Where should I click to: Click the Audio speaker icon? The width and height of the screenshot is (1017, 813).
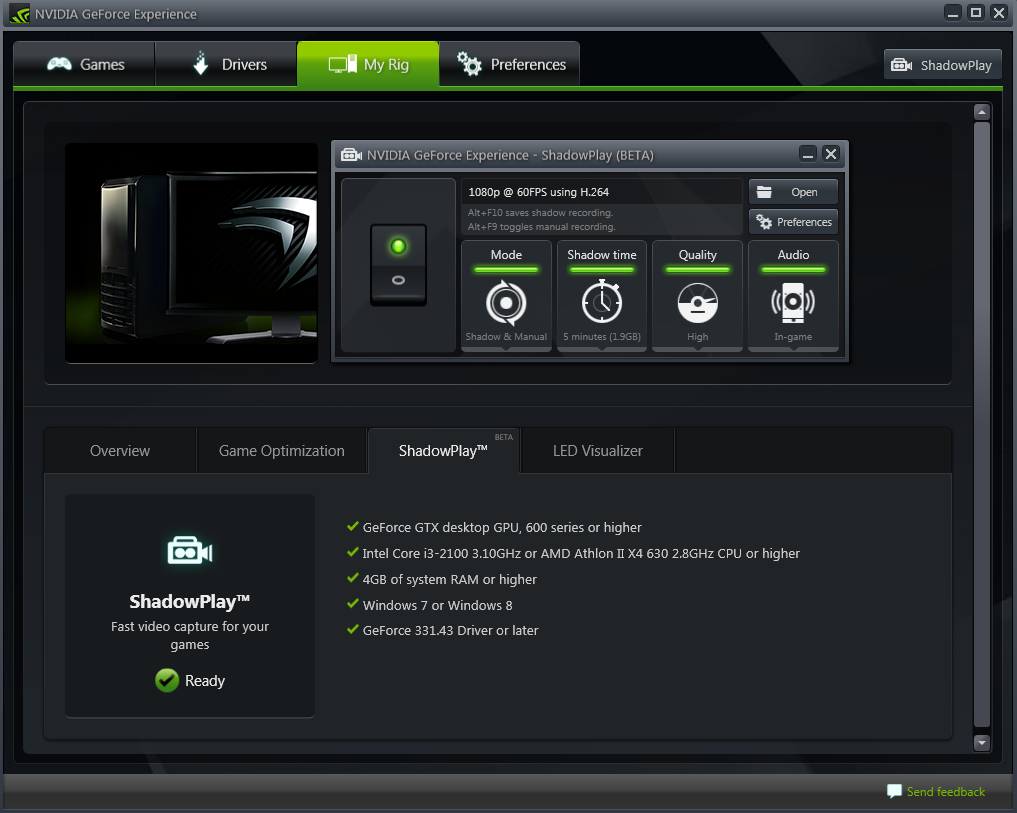793,302
